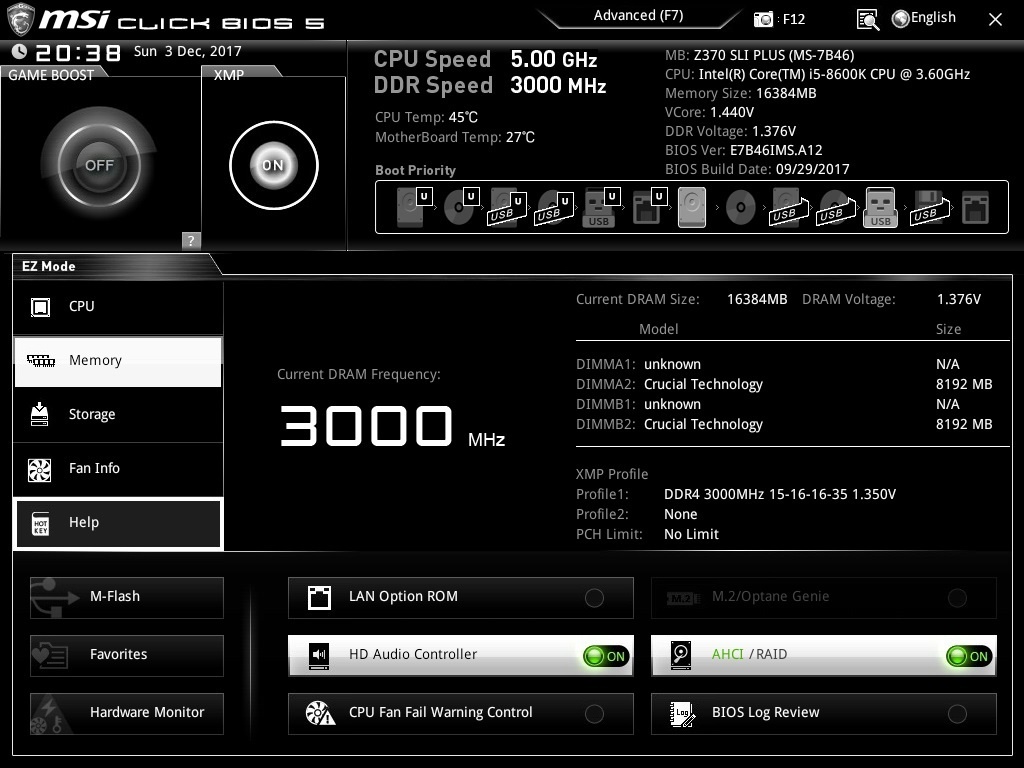Open the Hardware Monitor
Screen dimensions: 1024x768
[x=127, y=713]
